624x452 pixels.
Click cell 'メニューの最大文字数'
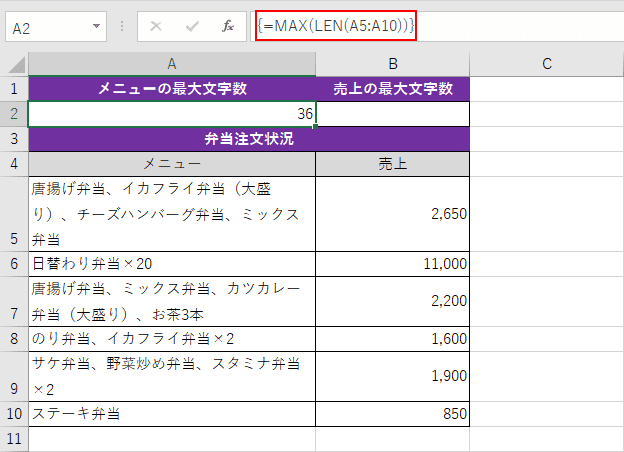point(172,89)
